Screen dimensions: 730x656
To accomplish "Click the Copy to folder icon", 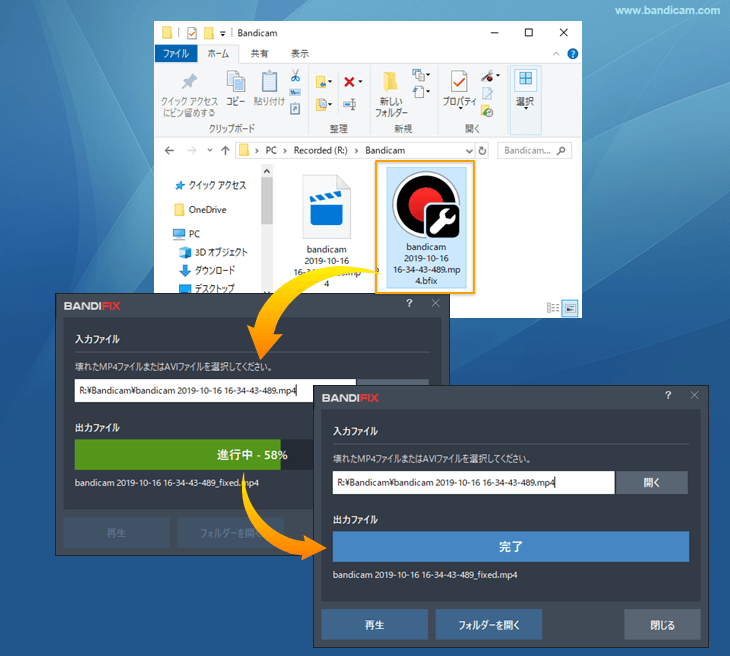I will 321,104.
